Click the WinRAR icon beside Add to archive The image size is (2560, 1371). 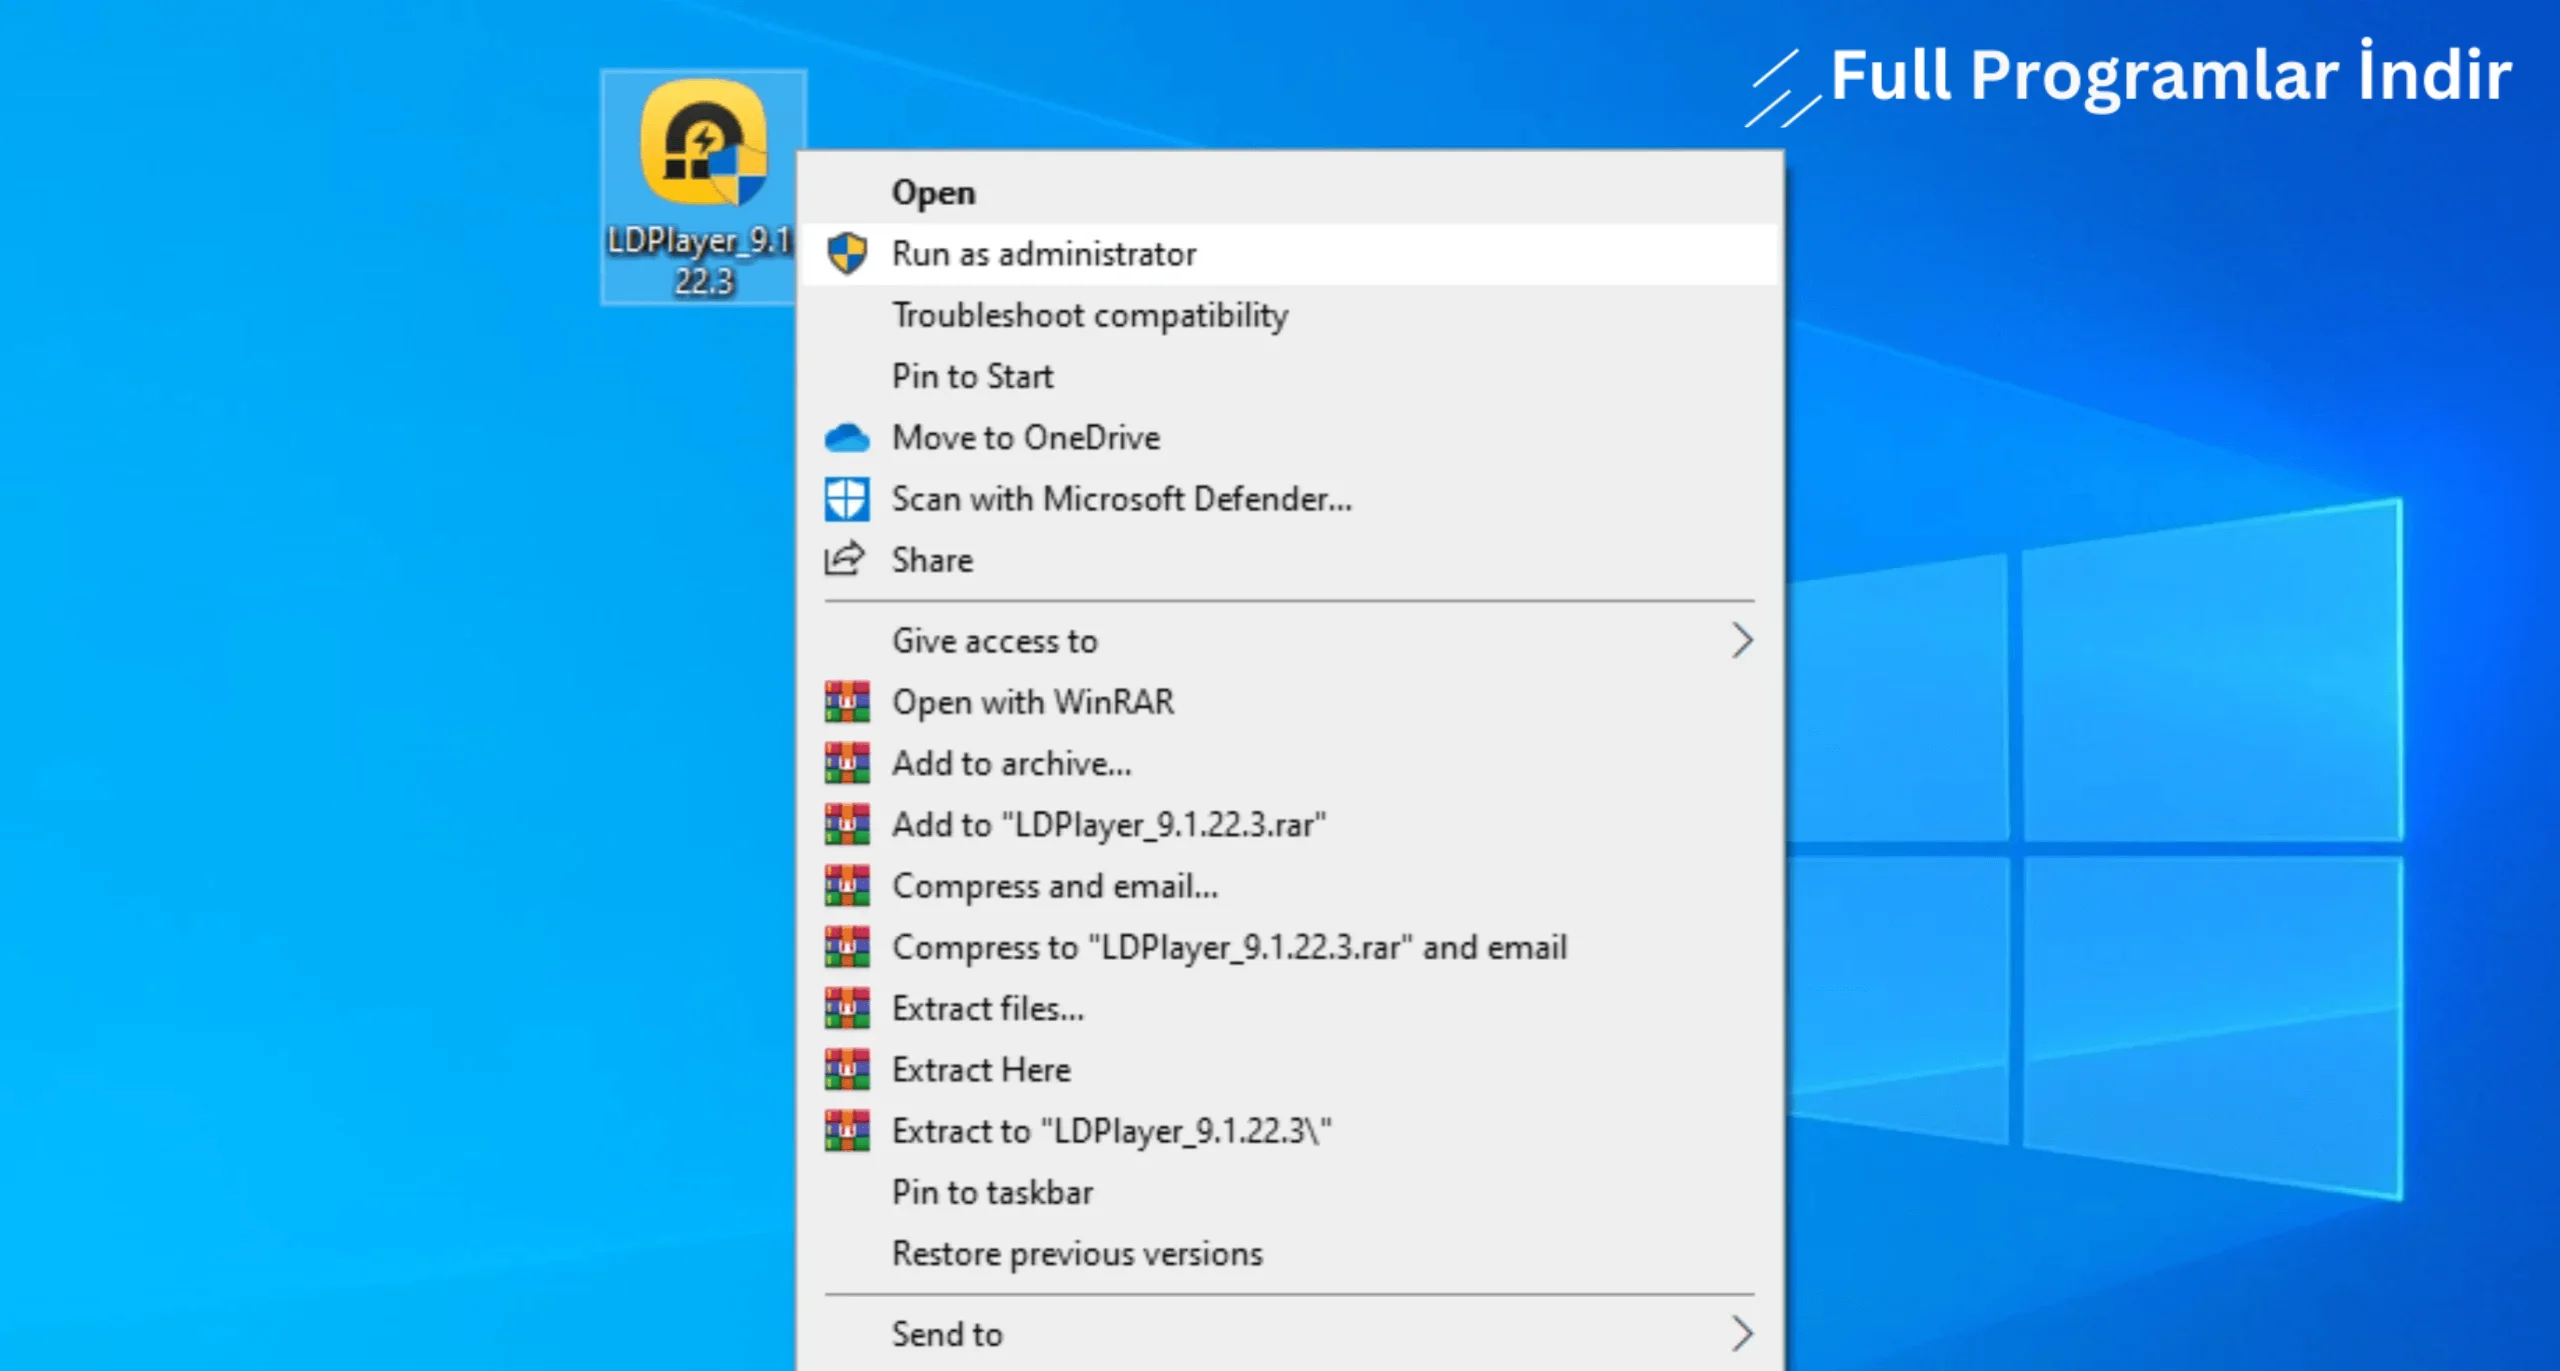pos(847,764)
